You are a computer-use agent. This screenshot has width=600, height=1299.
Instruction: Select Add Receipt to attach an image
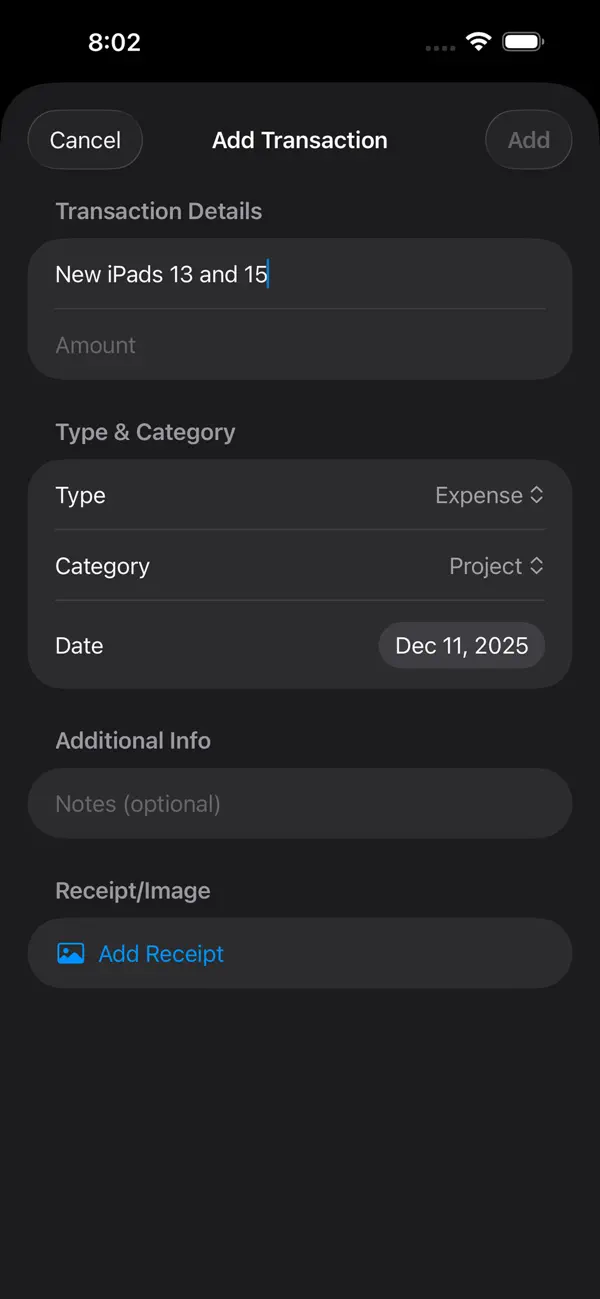pos(160,953)
